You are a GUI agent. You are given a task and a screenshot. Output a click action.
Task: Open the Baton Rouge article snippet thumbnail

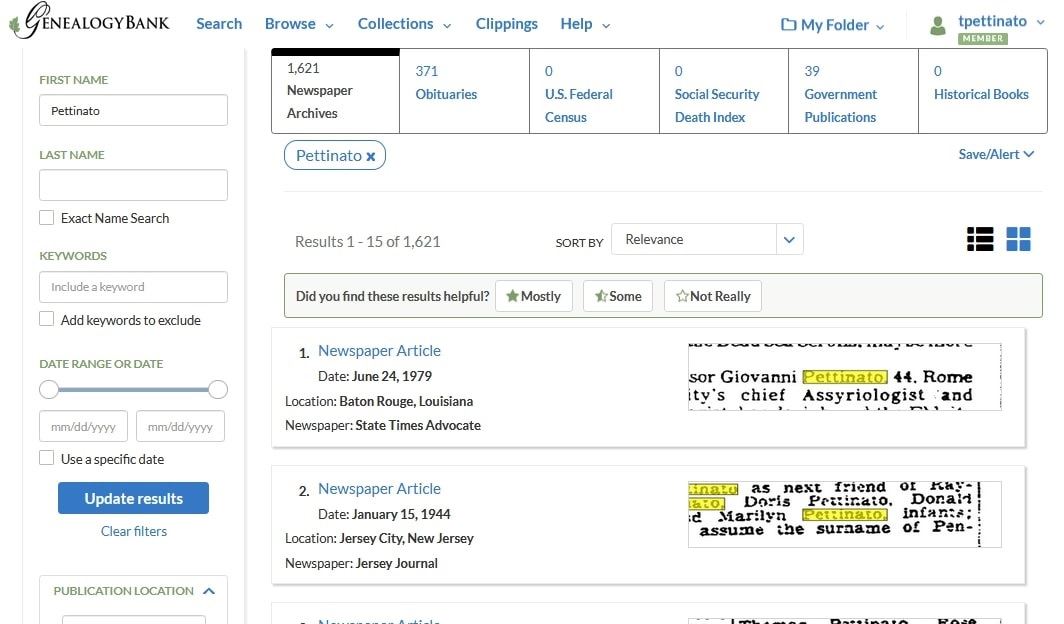pyautogui.click(x=845, y=376)
